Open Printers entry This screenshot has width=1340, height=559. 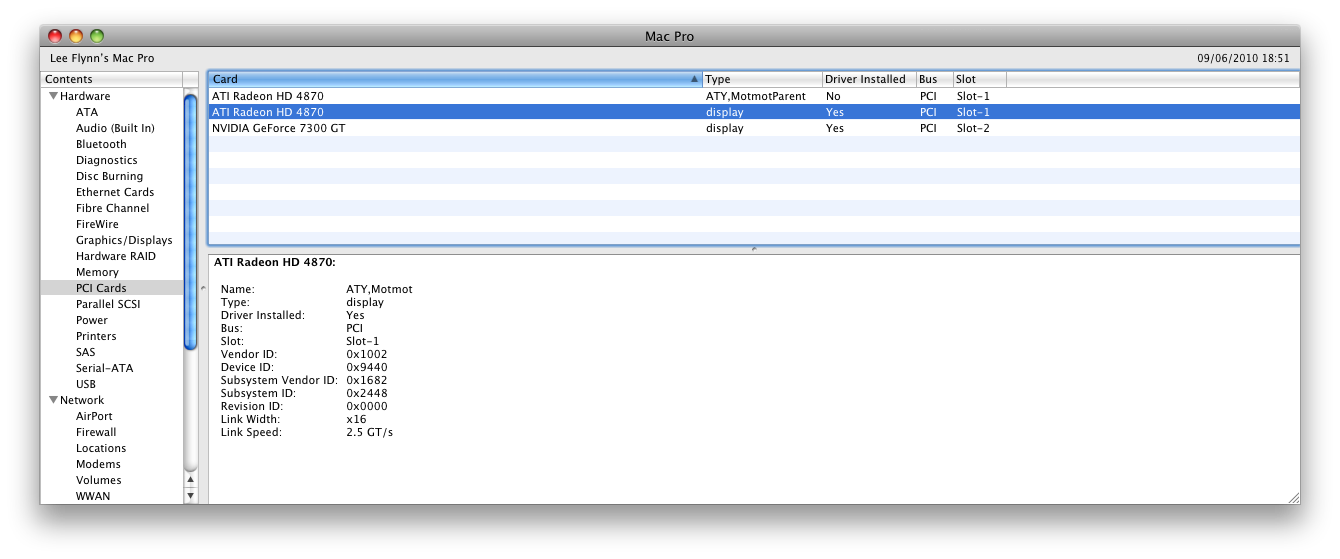click(x=96, y=336)
